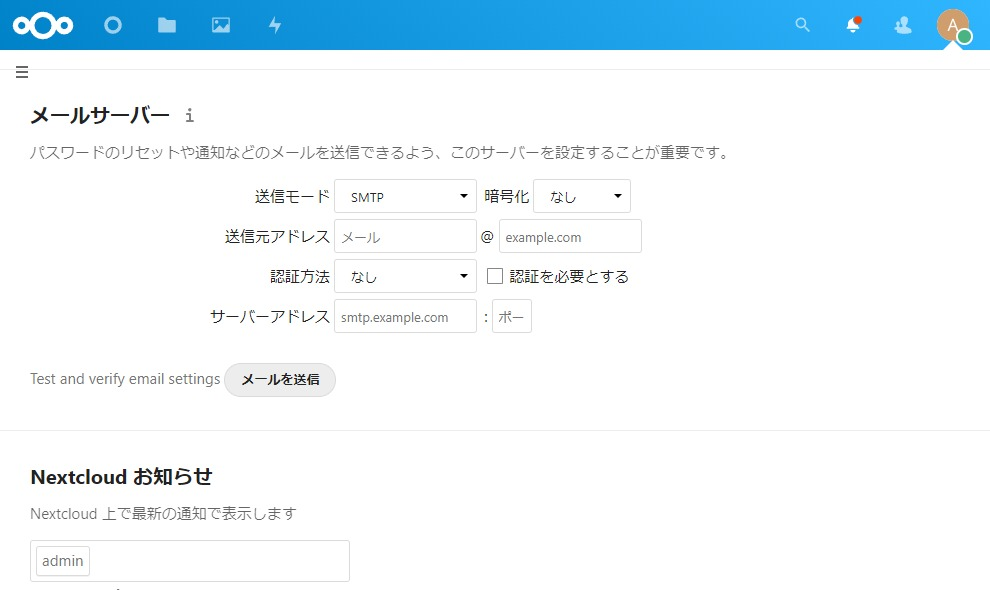Click the port number input field
The image size is (990, 590).
pyautogui.click(x=512, y=316)
